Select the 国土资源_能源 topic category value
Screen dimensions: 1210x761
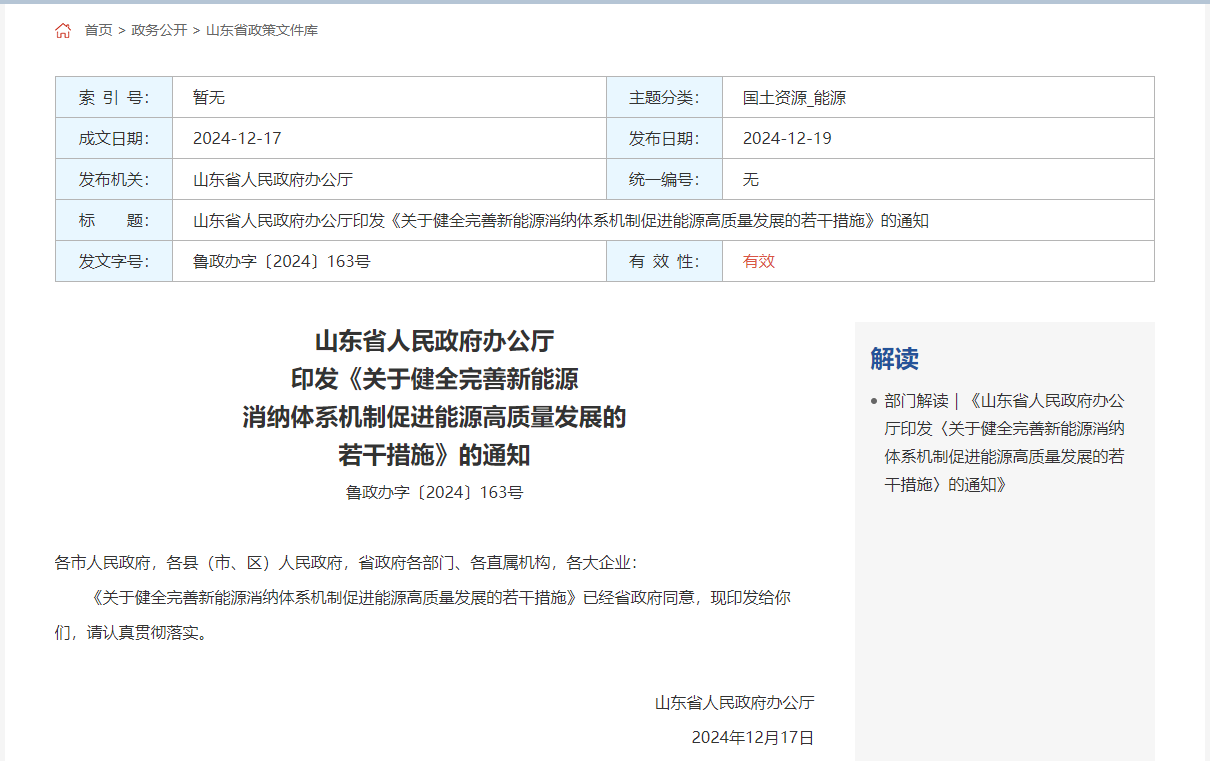(x=794, y=98)
